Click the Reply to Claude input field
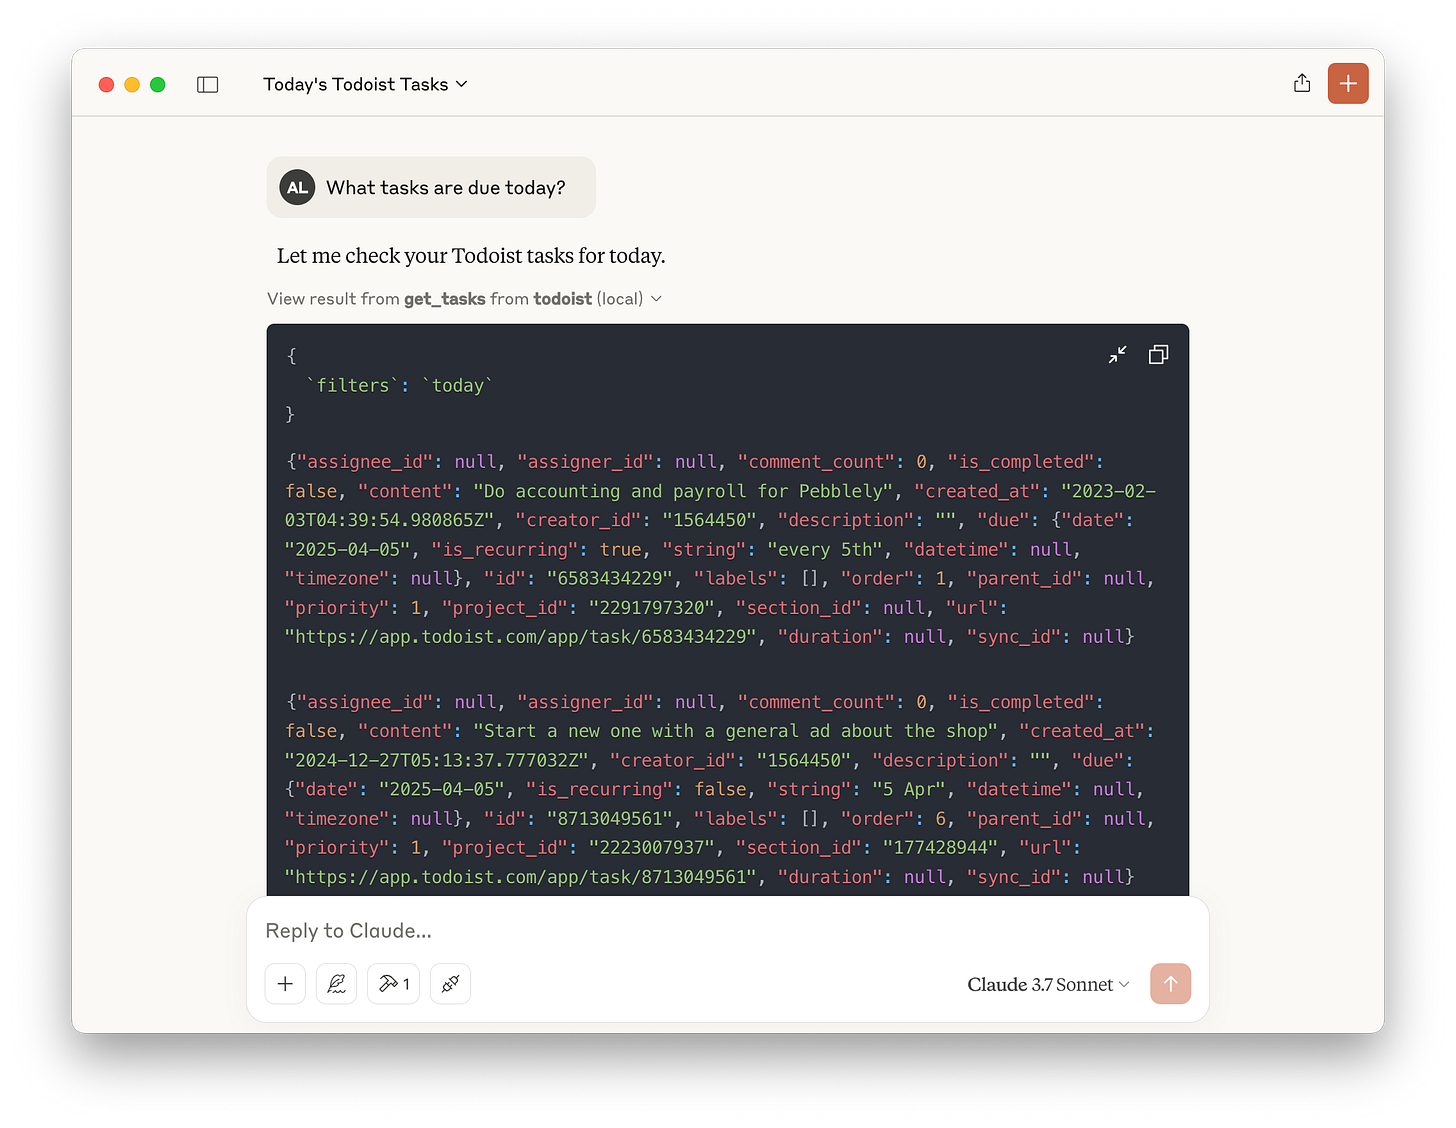The height and width of the screenshot is (1128, 1456). click(727, 931)
